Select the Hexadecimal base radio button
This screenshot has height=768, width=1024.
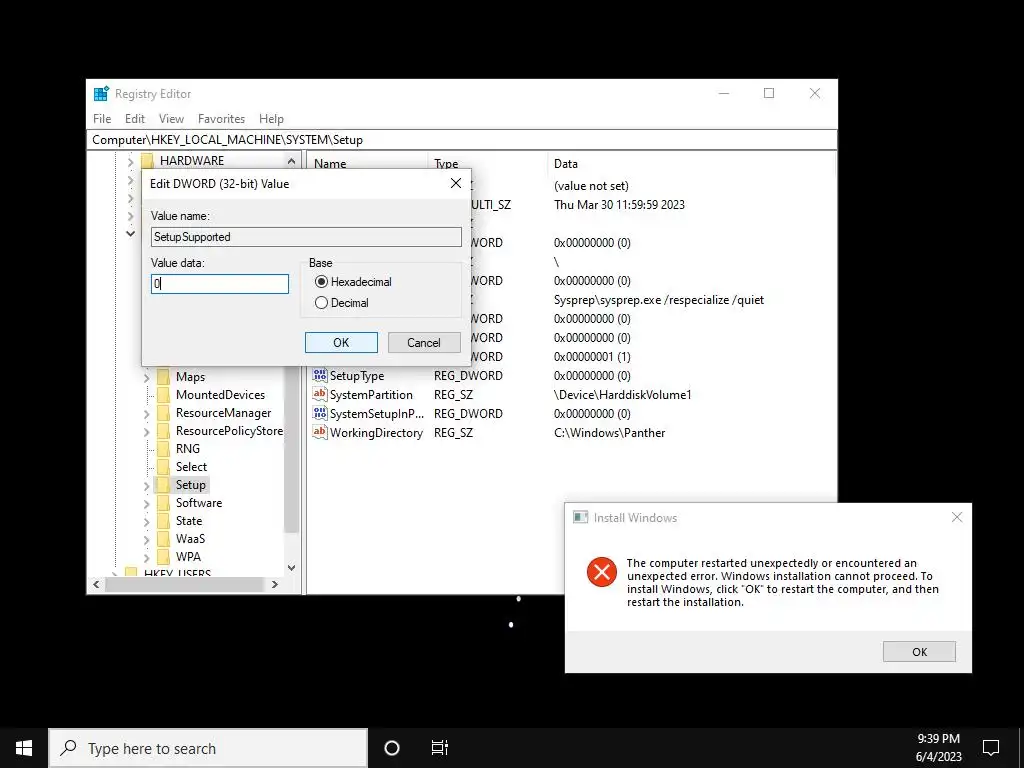(321, 282)
